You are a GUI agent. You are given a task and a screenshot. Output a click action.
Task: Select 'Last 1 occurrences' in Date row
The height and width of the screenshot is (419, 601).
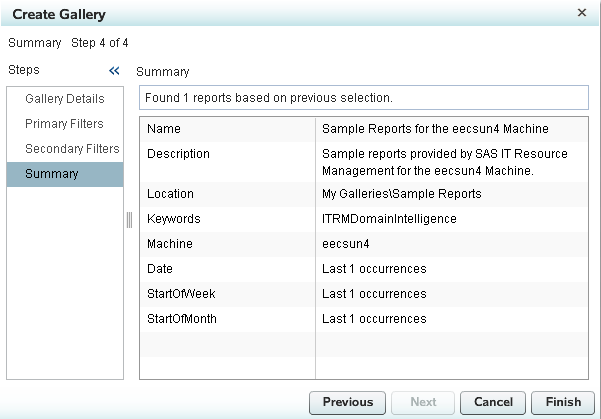374,269
